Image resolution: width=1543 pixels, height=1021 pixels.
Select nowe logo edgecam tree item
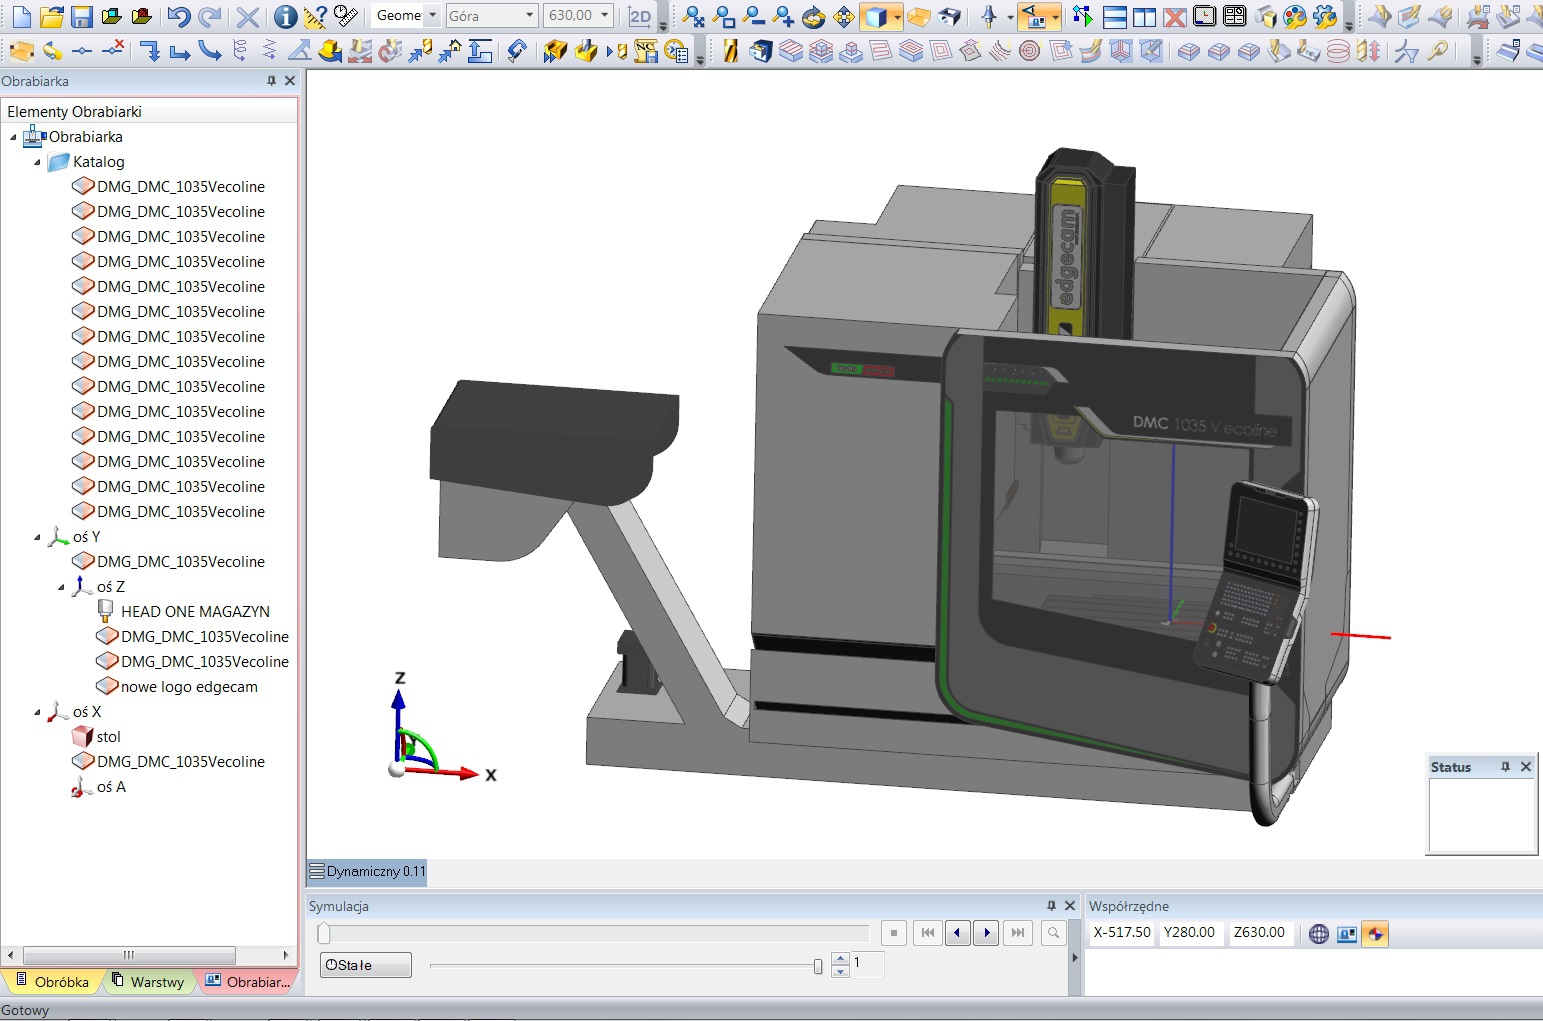point(189,687)
